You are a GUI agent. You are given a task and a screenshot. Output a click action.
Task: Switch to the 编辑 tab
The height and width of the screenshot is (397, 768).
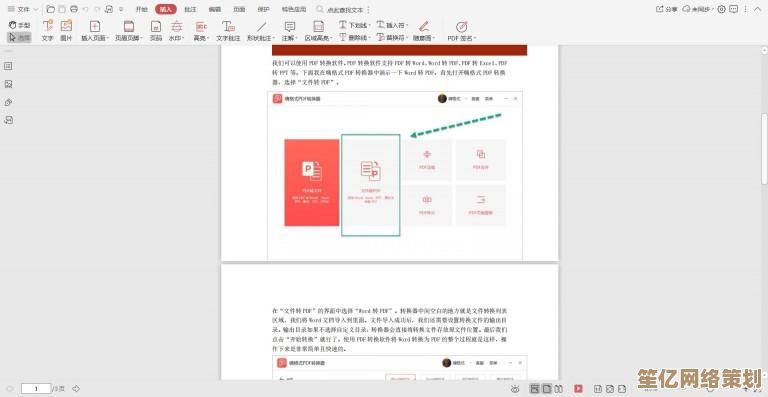click(215, 9)
